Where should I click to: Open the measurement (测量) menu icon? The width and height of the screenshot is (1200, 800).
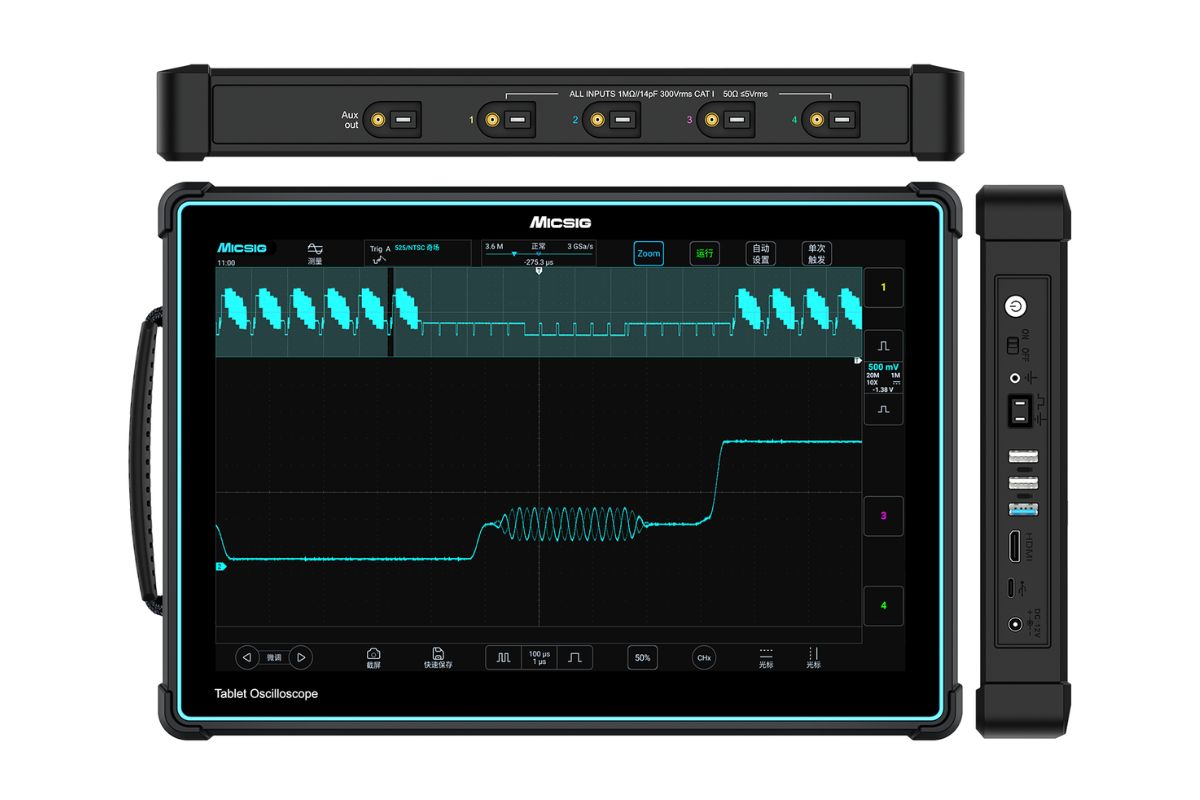[x=315, y=252]
